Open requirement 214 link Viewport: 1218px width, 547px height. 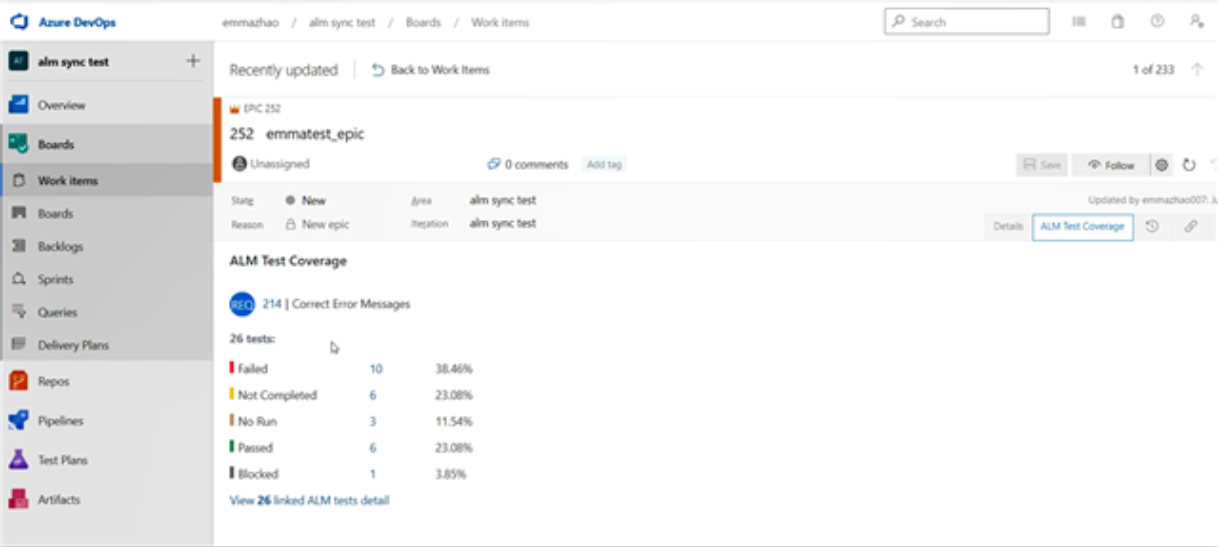pyautogui.click(x=272, y=304)
